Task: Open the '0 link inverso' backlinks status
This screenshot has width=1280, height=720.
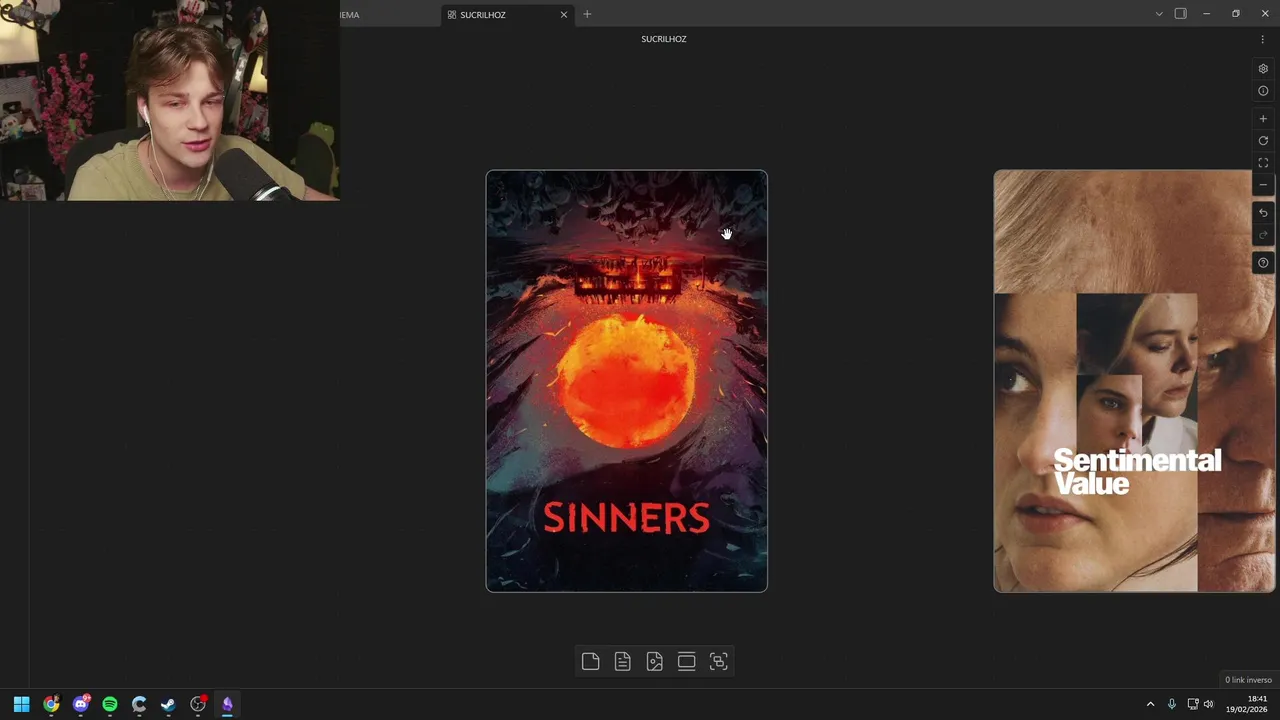Action: coord(1248,680)
